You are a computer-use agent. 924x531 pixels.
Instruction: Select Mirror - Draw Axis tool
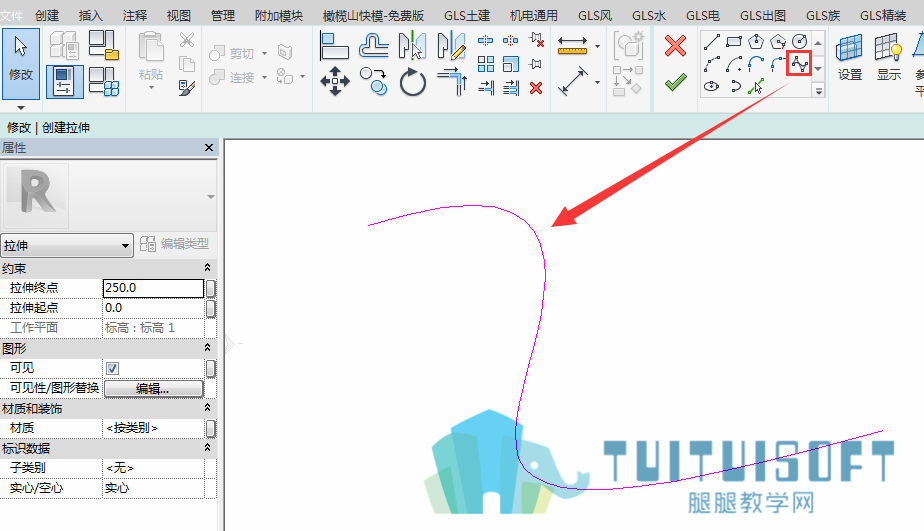pos(451,46)
